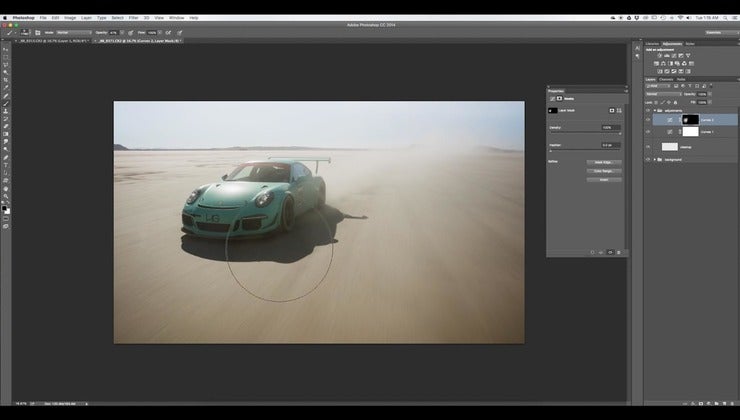The image size is (740, 420).
Task: Select the Lasso tool
Action: tap(6, 64)
